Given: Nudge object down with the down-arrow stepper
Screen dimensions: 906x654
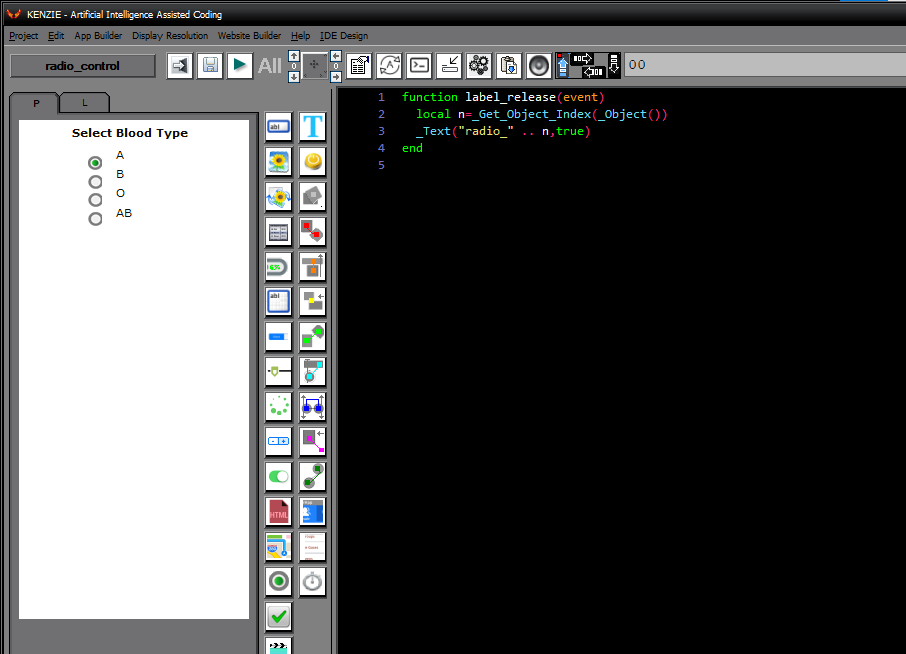Looking at the screenshot, I should 294,76.
